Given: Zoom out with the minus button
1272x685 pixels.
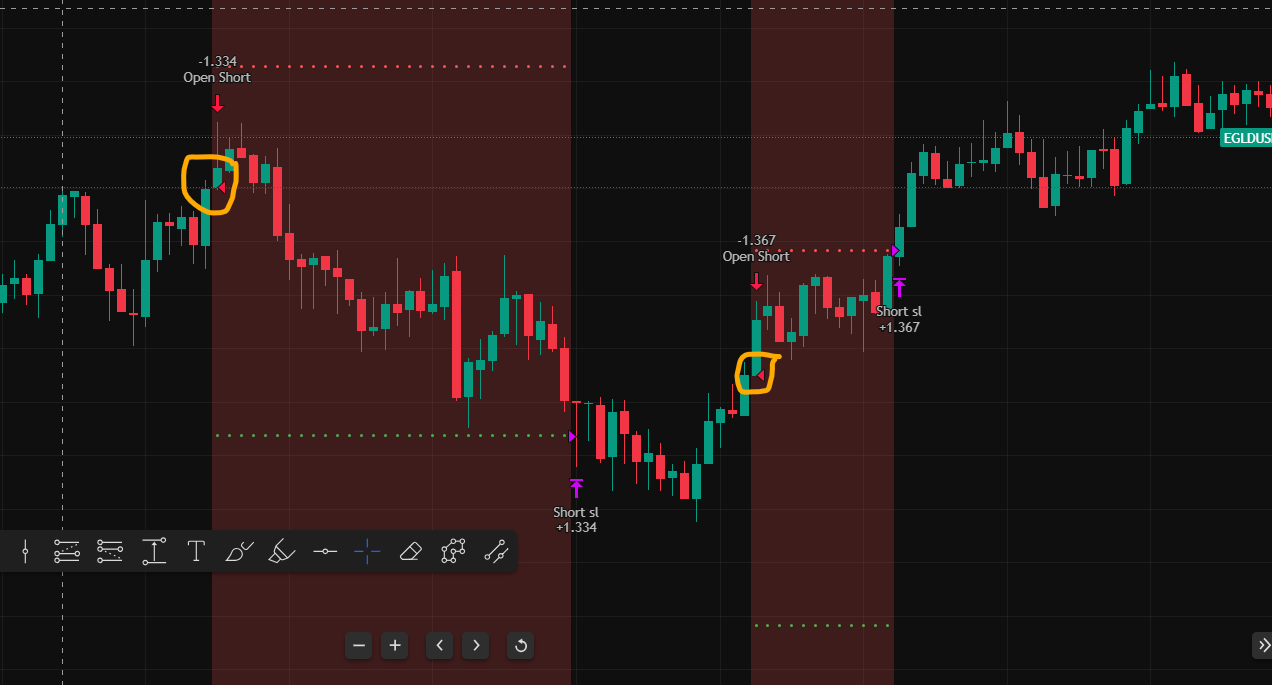Looking at the screenshot, I should coord(359,645).
